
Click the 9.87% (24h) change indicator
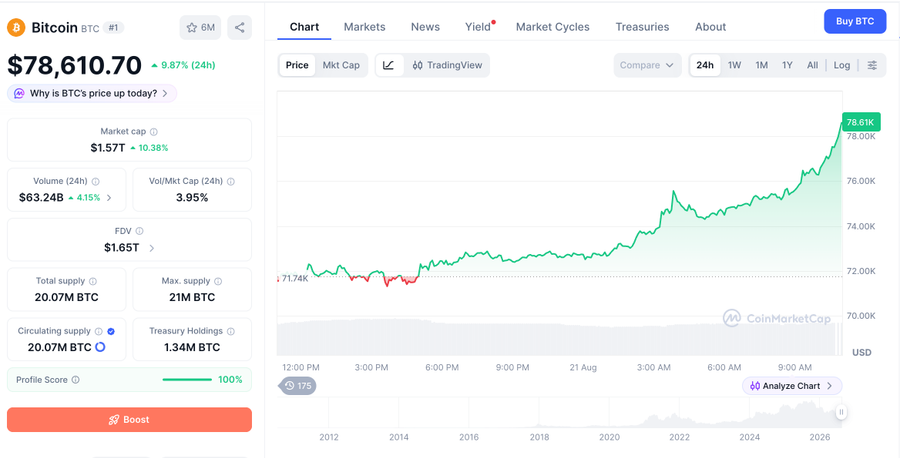(x=183, y=65)
